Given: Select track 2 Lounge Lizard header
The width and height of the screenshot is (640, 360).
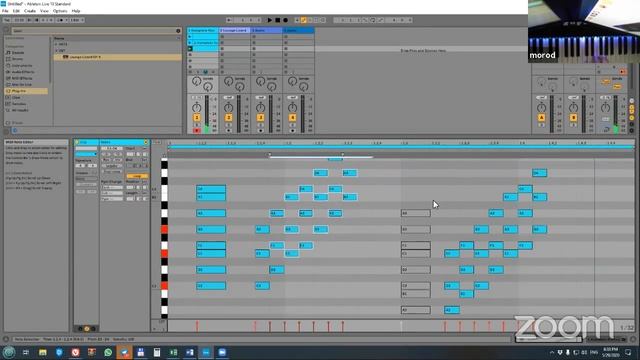Looking at the screenshot, I should pos(234,30).
